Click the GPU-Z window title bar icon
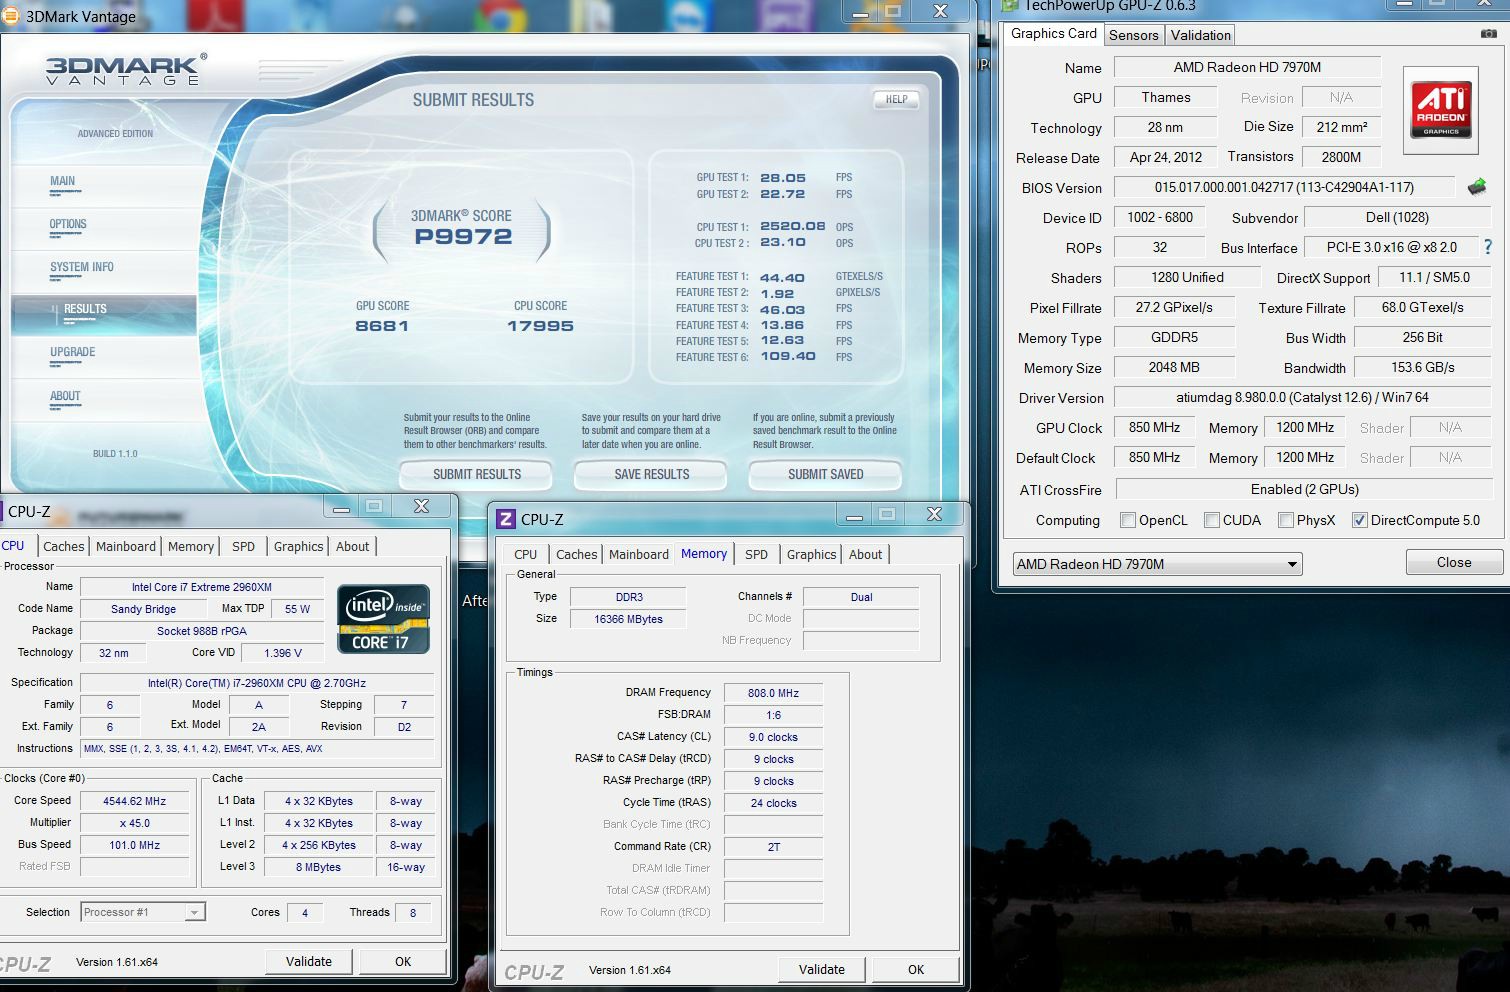The width and height of the screenshot is (1510, 992). tap(1010, 5)
